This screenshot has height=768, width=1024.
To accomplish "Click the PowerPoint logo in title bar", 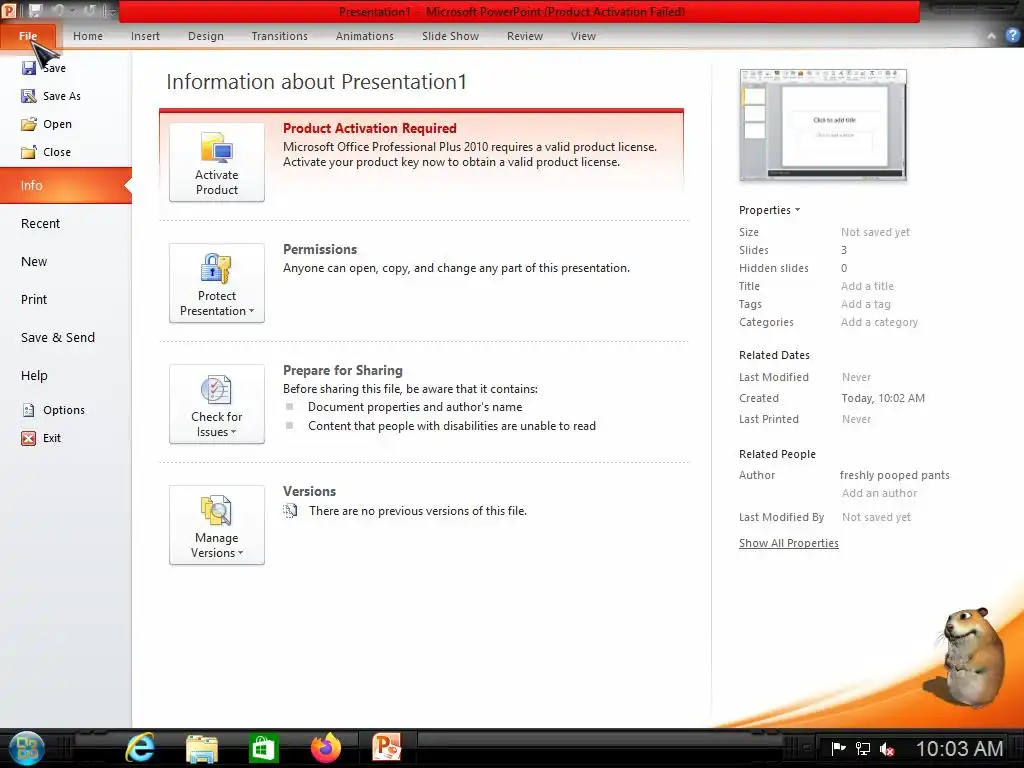I will point(9,10).
